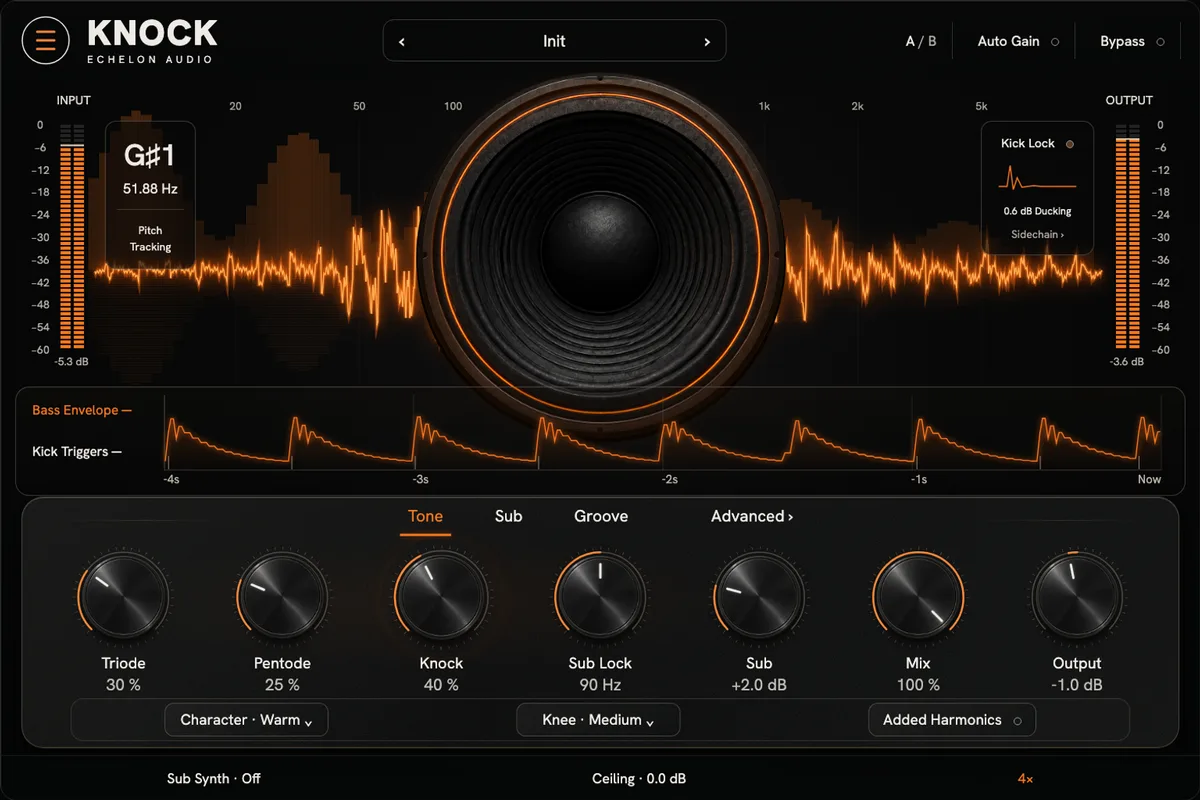Viewport: 1200px width, 800px height.
Task: Click the Mix 100 % value
Action: point(918,685)
